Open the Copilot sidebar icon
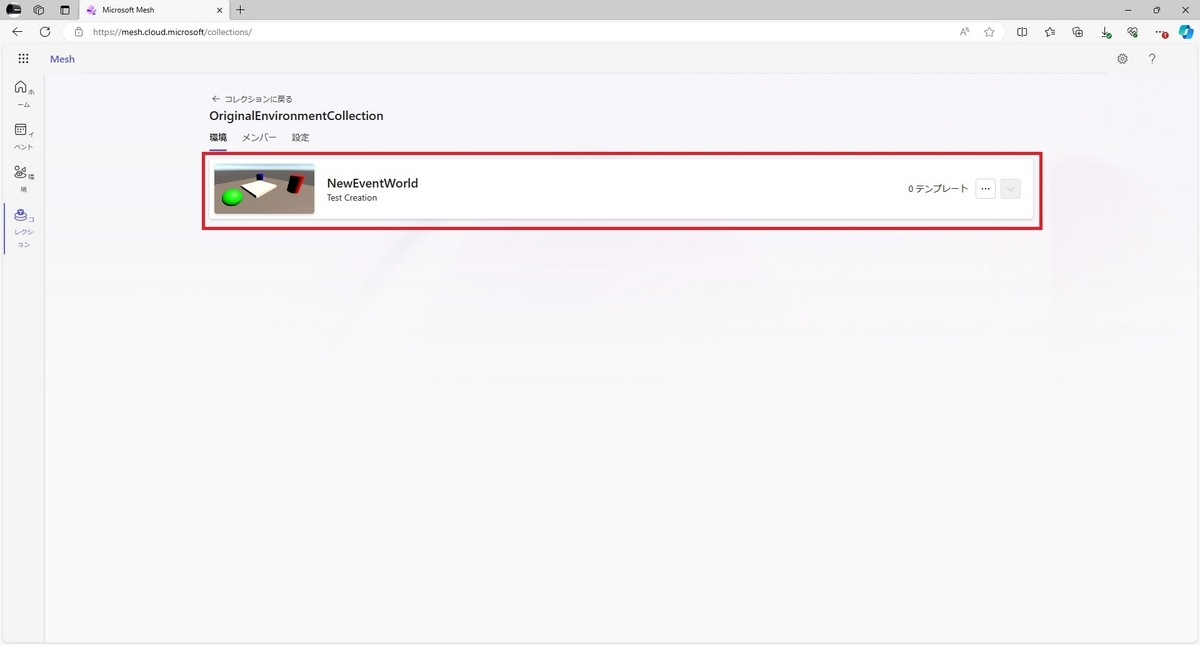1200x645 pixels. click(1186, 32)
